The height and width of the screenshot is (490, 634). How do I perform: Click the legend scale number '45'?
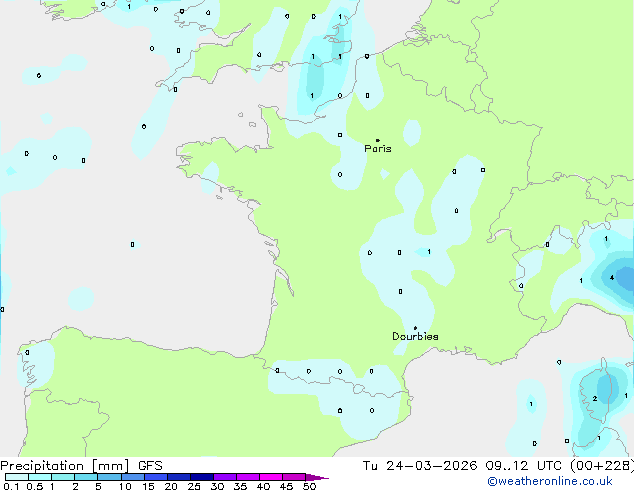[x=286, y=486]
